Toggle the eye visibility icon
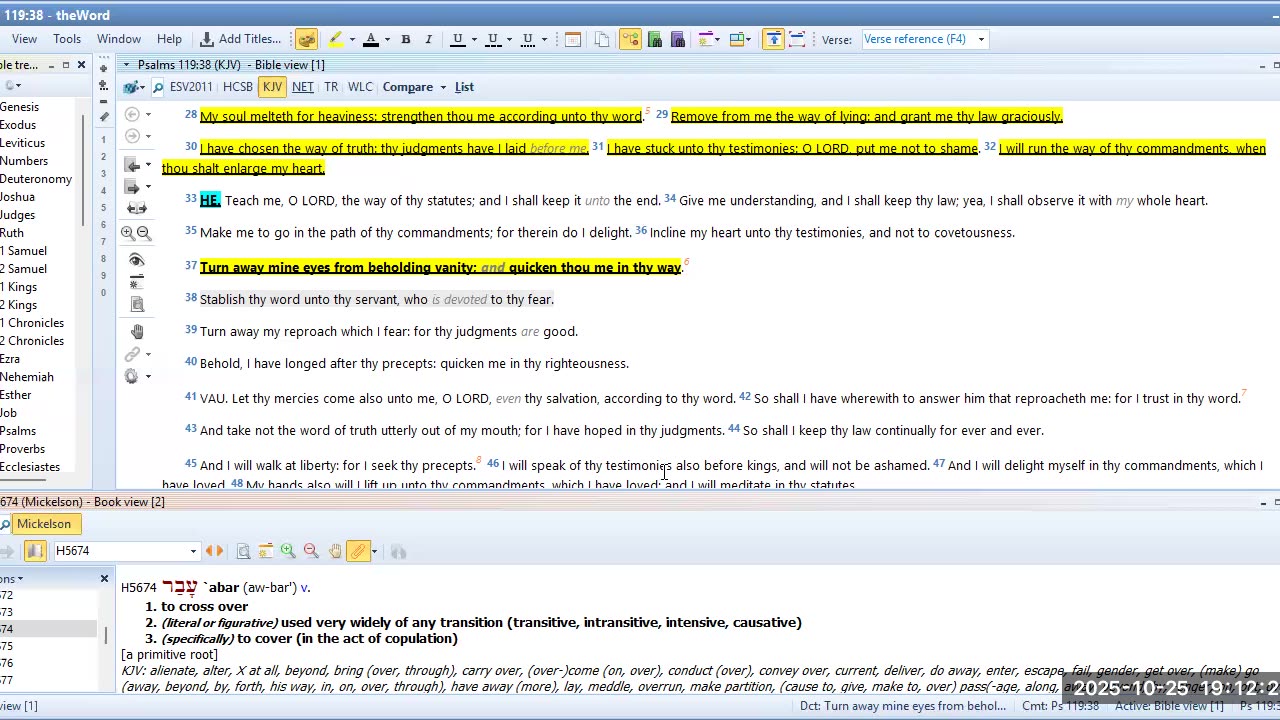Screen dimensions: 1280x720 pos(137,261)
